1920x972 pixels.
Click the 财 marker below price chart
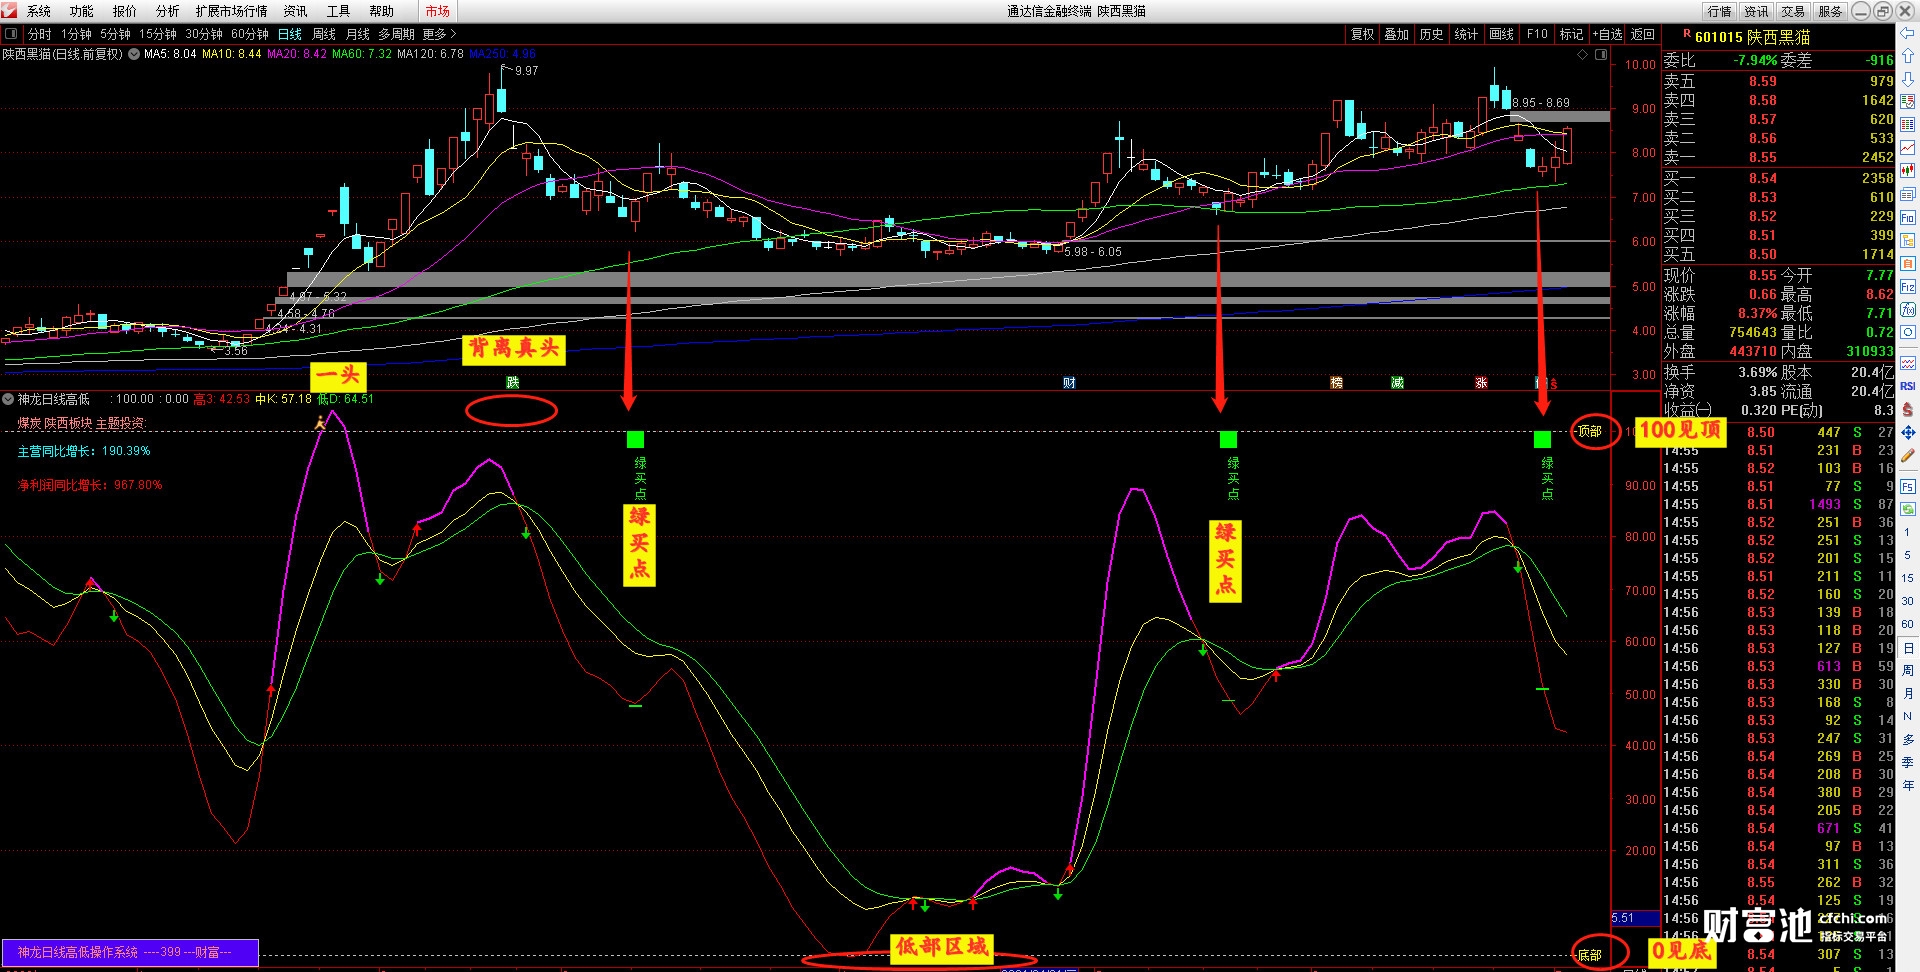point(1069,383)
